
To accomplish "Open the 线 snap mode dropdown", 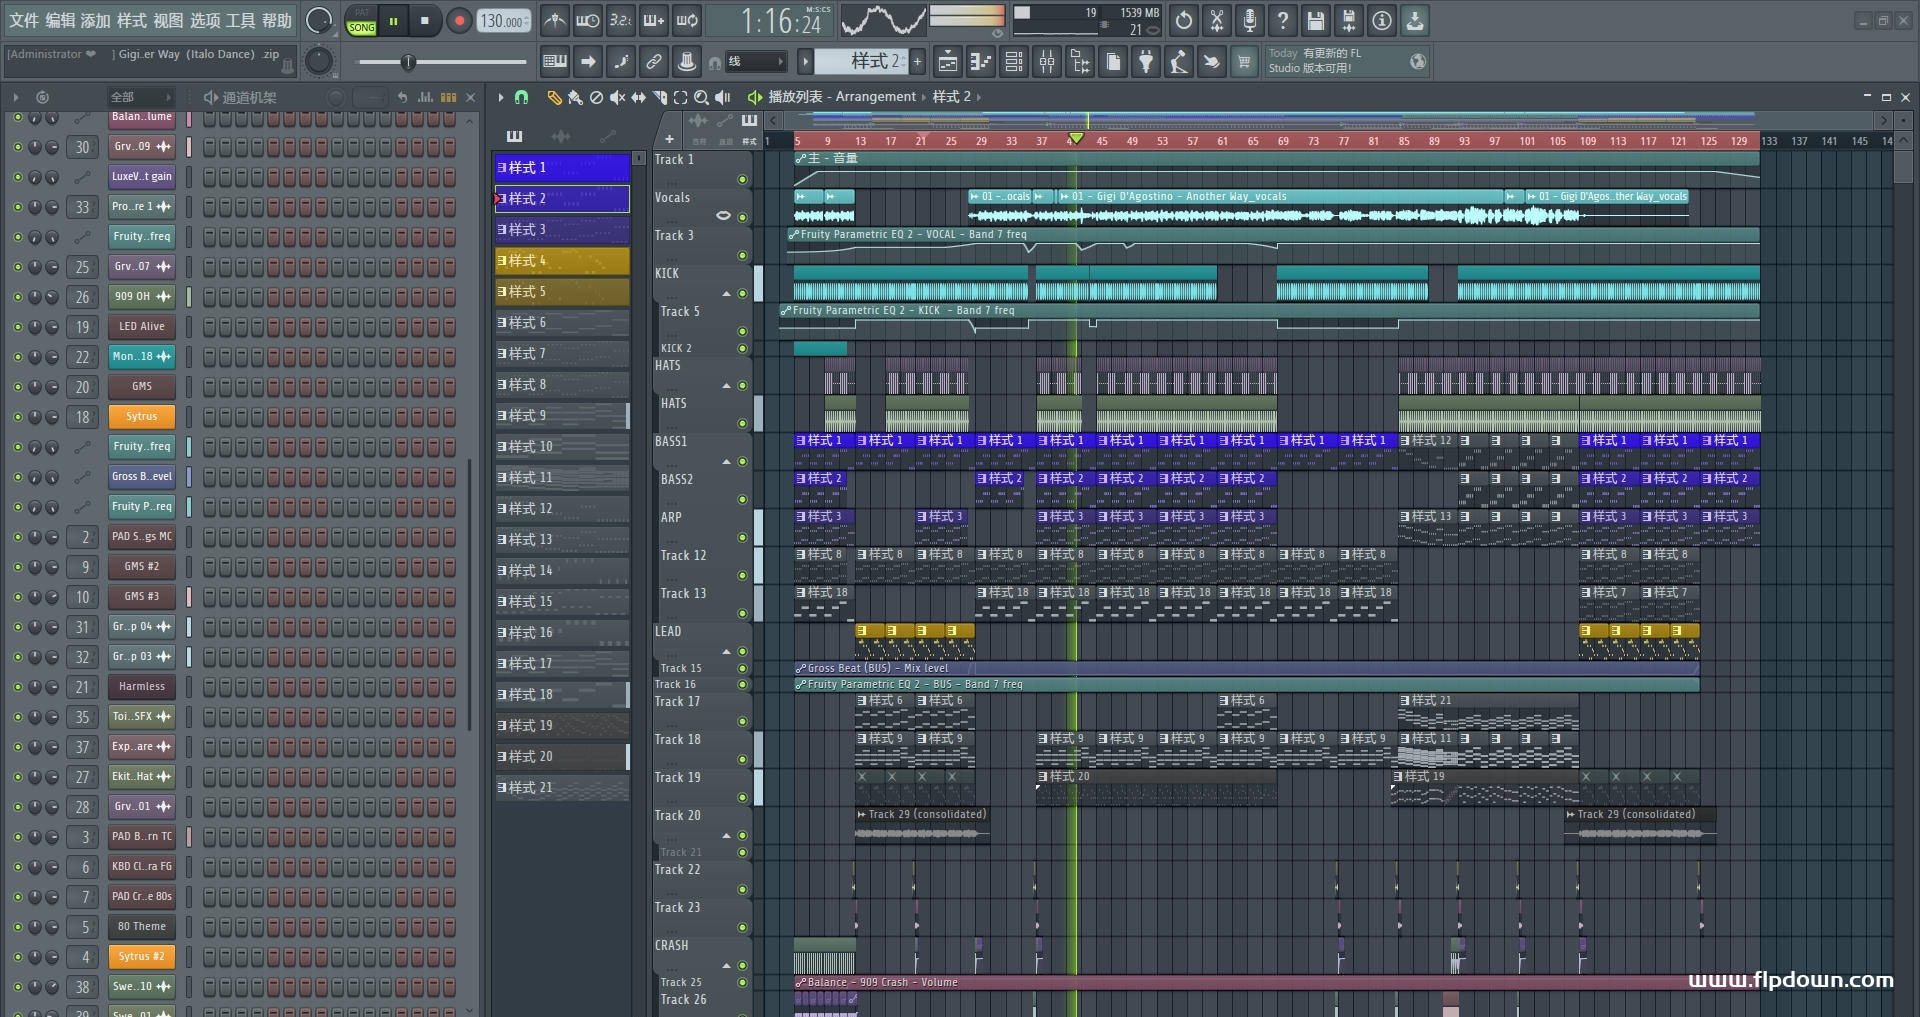I will click(756, 62).
